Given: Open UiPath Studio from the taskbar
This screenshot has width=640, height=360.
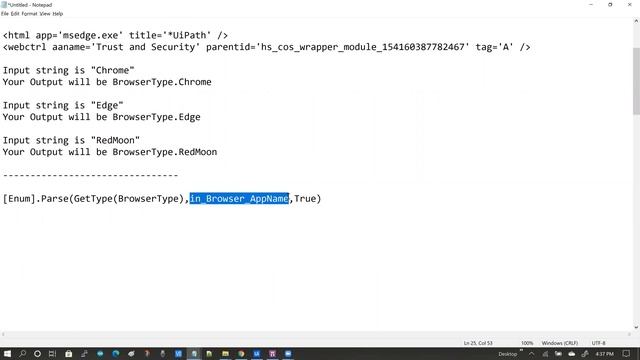Looking at the screenshot, I should click(x=257, y=354).
